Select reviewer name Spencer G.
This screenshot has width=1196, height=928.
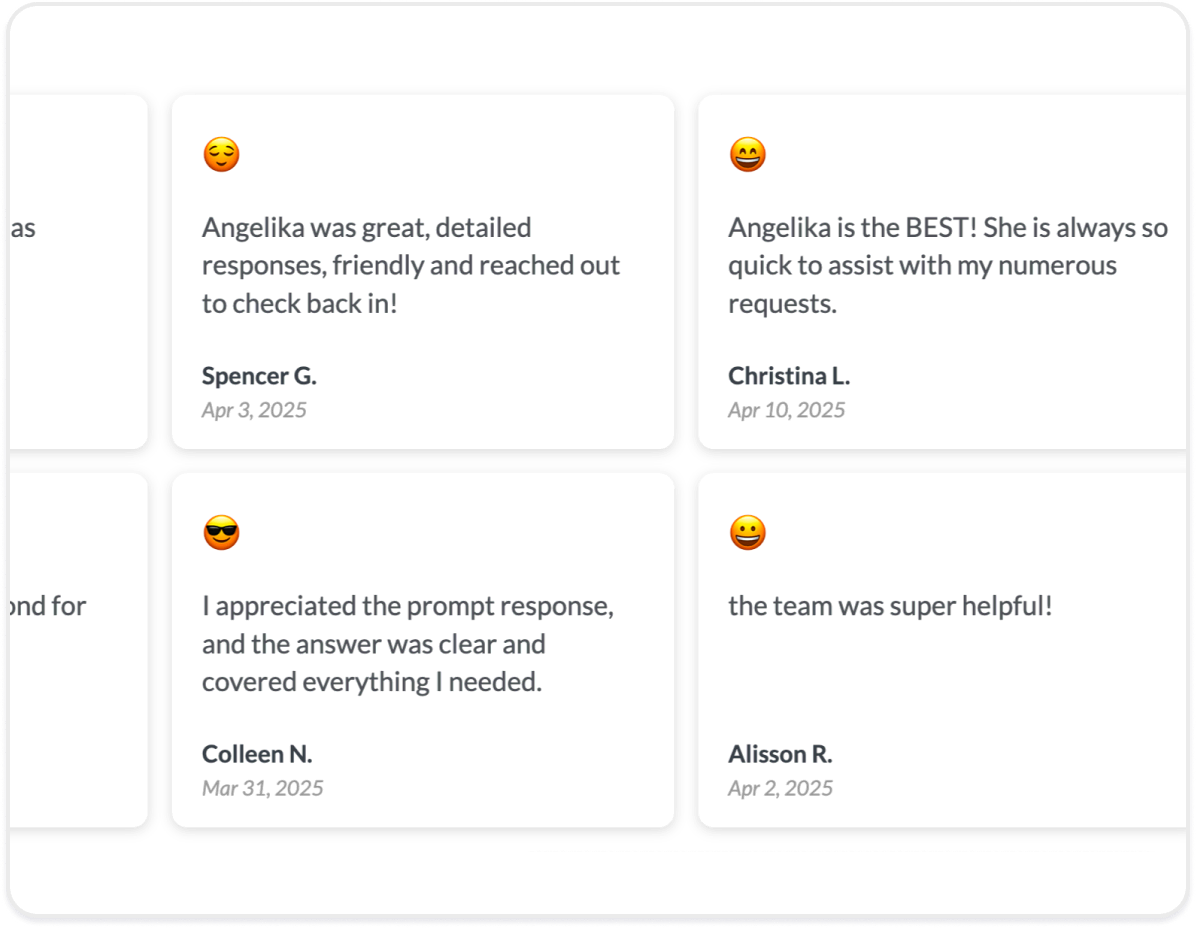click(x=259, y=376)
